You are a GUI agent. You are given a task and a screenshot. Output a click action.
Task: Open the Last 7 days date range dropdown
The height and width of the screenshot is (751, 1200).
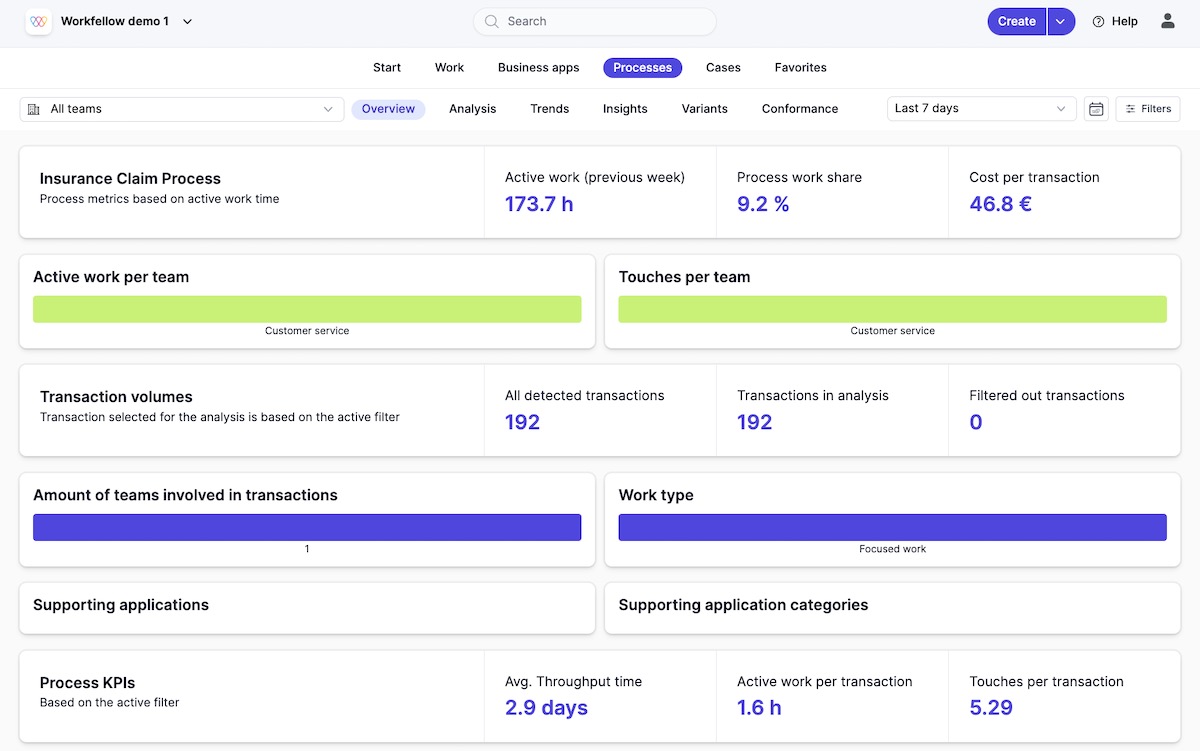980,108
